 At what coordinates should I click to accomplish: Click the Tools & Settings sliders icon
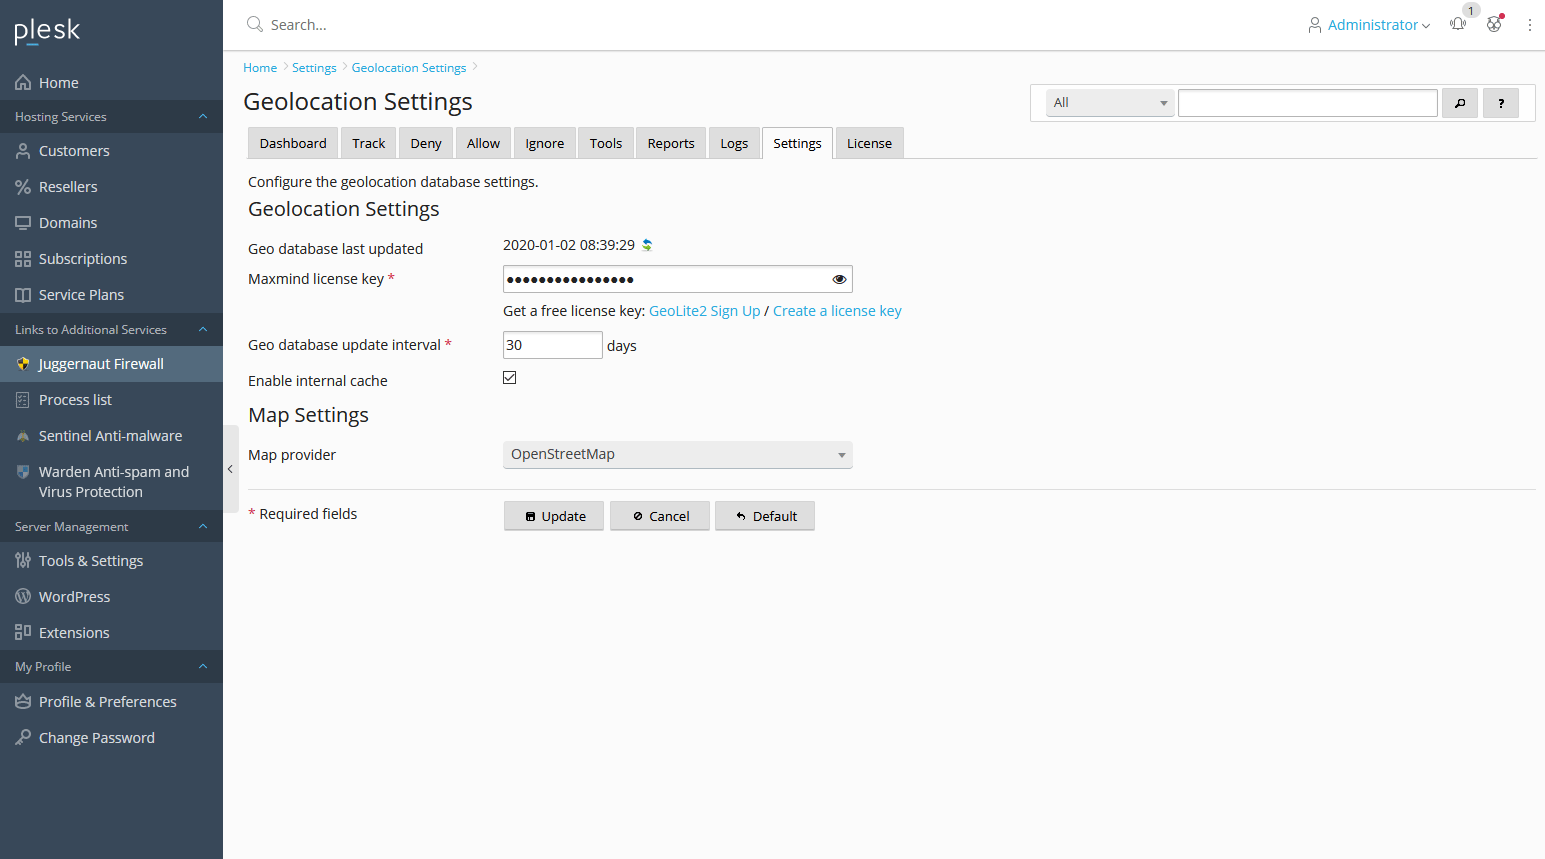coord(23,561)
